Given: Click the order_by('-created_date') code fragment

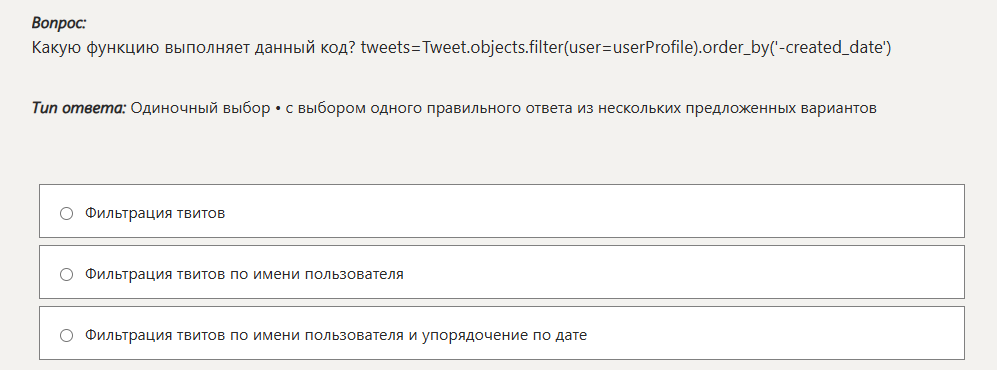Looking at the screenshot, I should [x=797, y=48].
